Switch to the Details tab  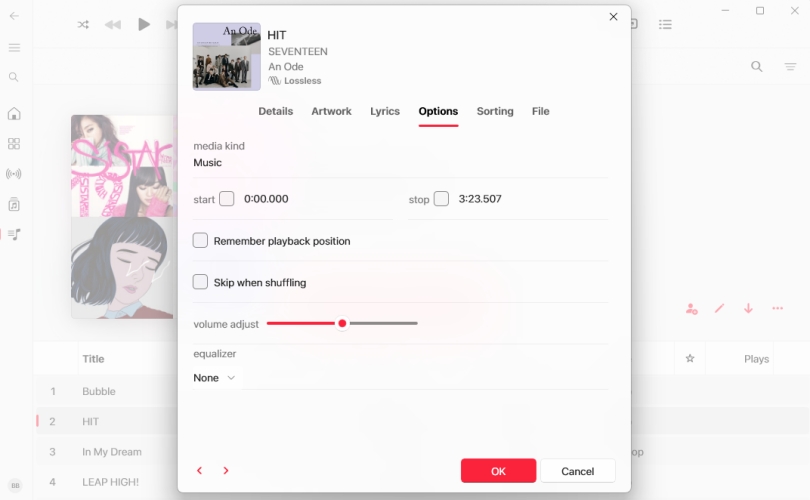tap(275, 111)
